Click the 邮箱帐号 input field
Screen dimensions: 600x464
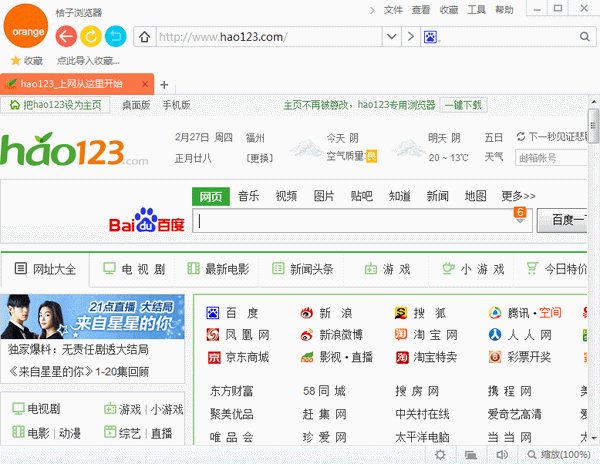pos(551,158)
